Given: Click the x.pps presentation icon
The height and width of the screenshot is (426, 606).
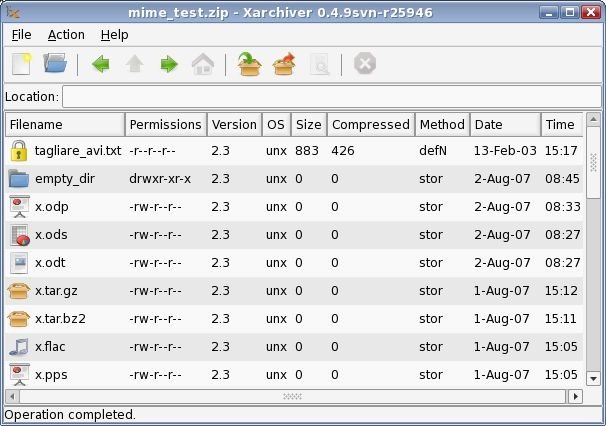Looking at the screenshot, I should tap(19, 375).
